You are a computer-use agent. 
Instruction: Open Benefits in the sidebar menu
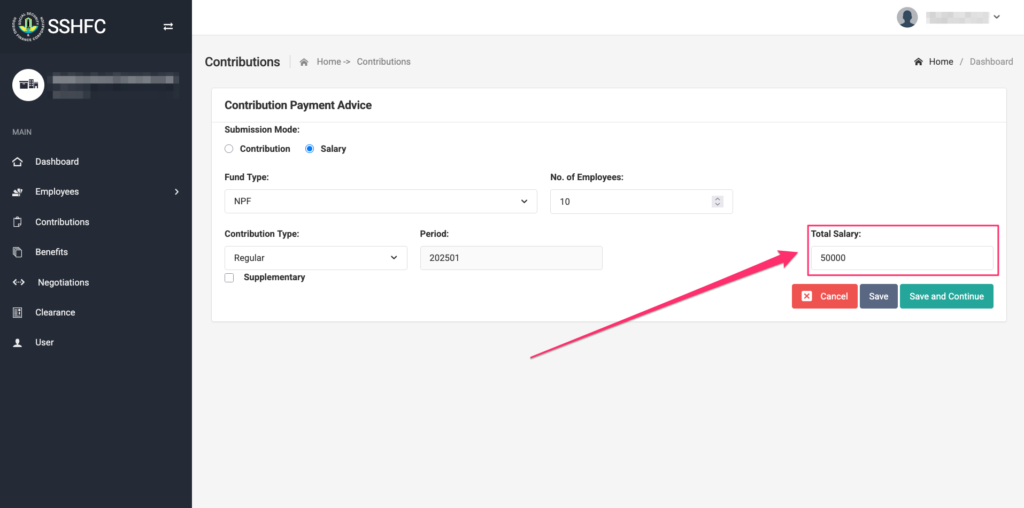52,252
